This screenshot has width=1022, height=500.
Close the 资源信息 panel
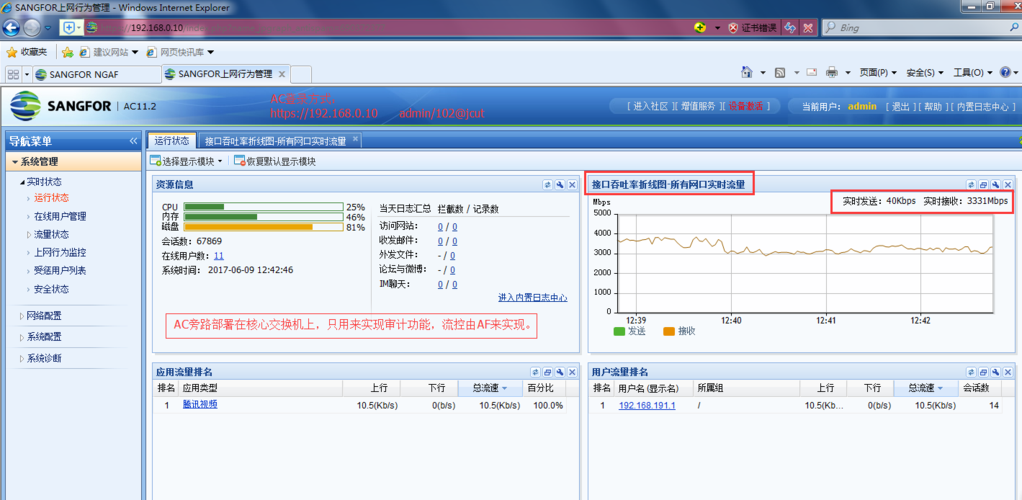pos(572,185)
